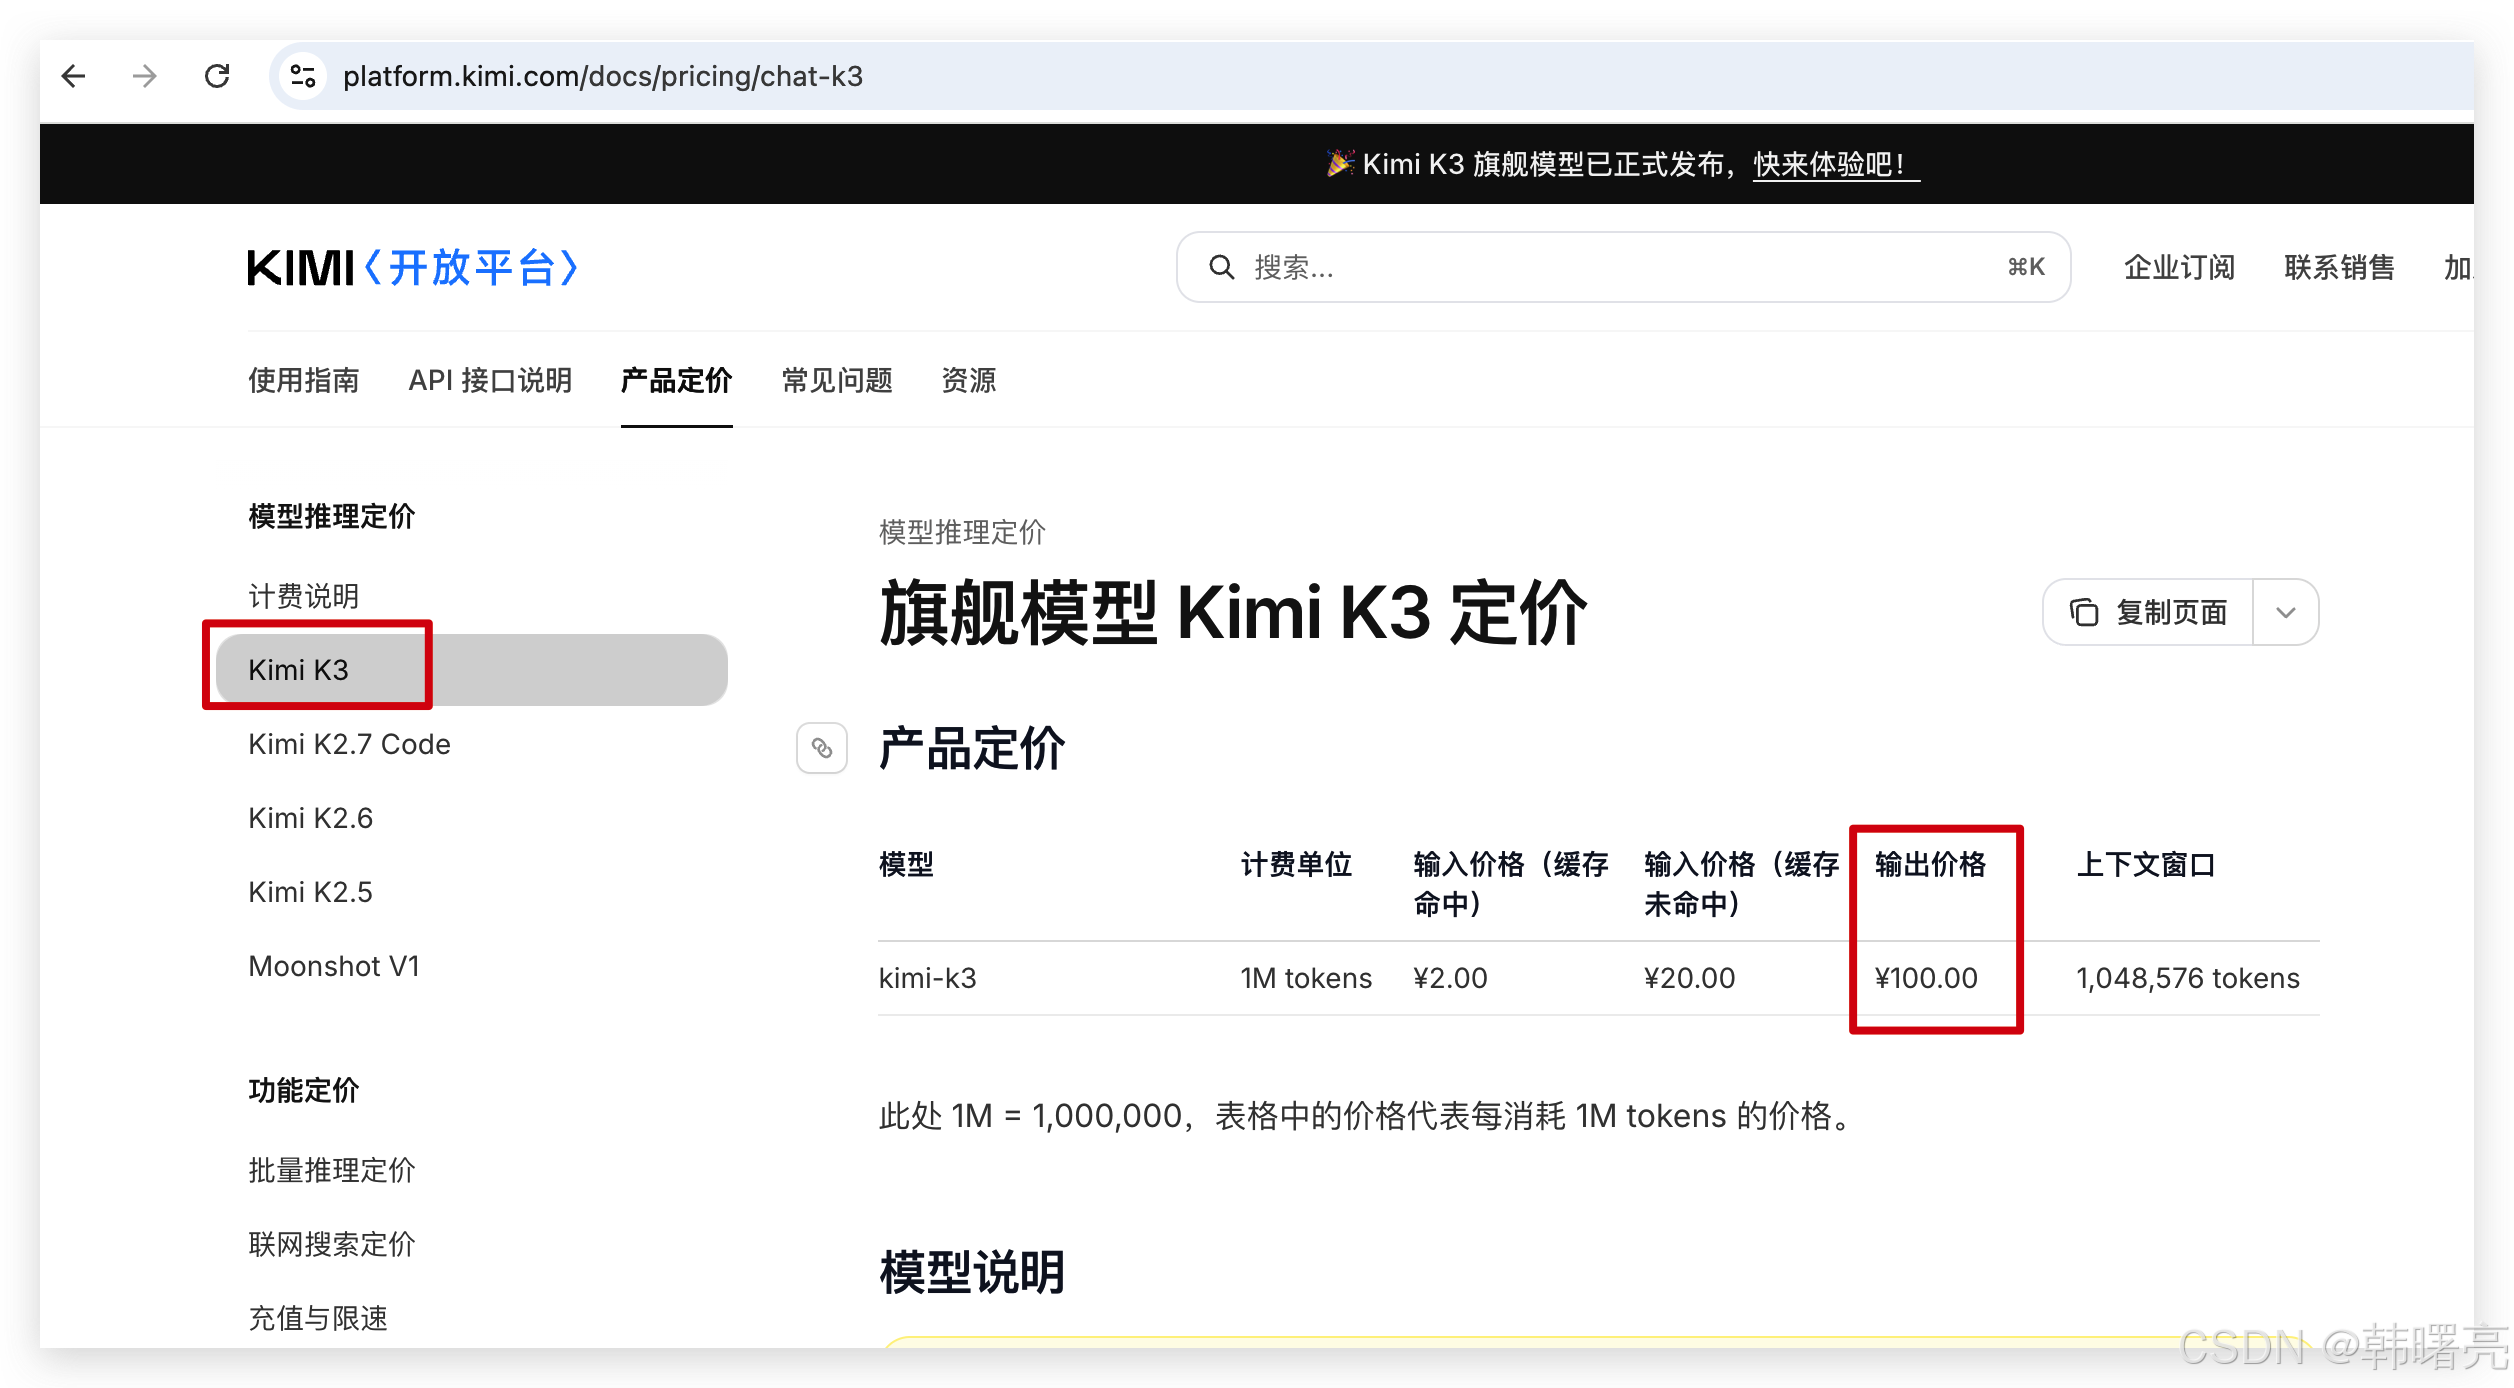Viewport: 2514px width, 1388px height.
Task: Go to the 资源 tab
Action: tap(969, 380)
